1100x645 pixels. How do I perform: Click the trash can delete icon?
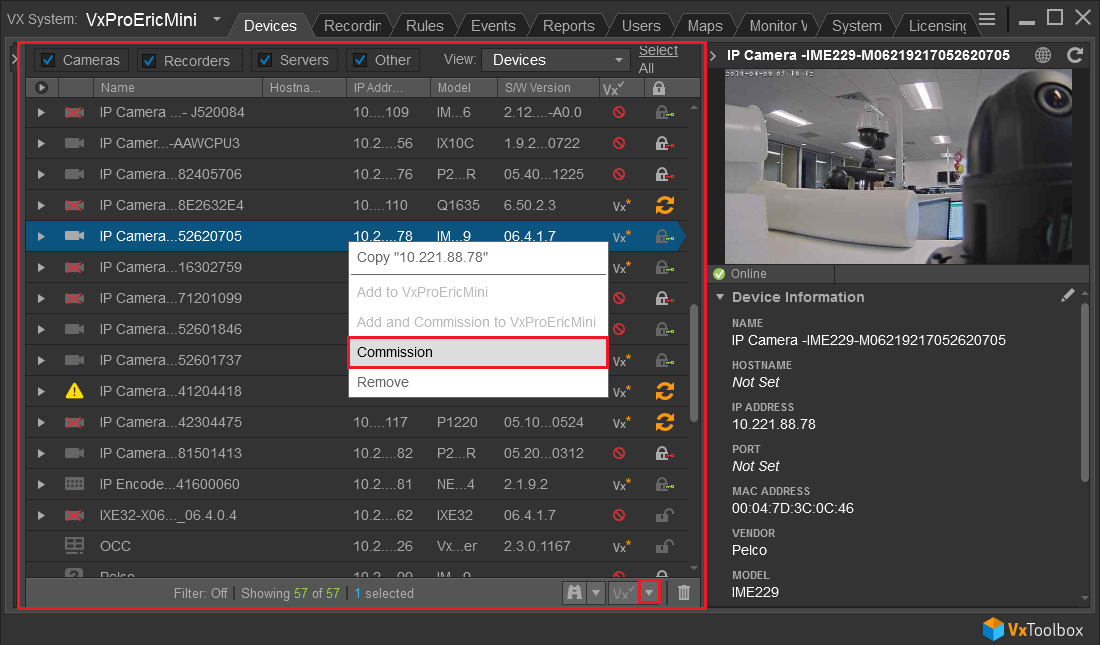coord(683,592)
